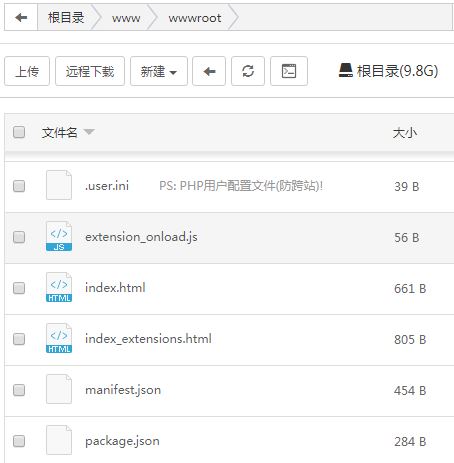Click the HTML icon of index_extensions.html
This screenshot has height=463, width=454.
[x=59, y=338]
